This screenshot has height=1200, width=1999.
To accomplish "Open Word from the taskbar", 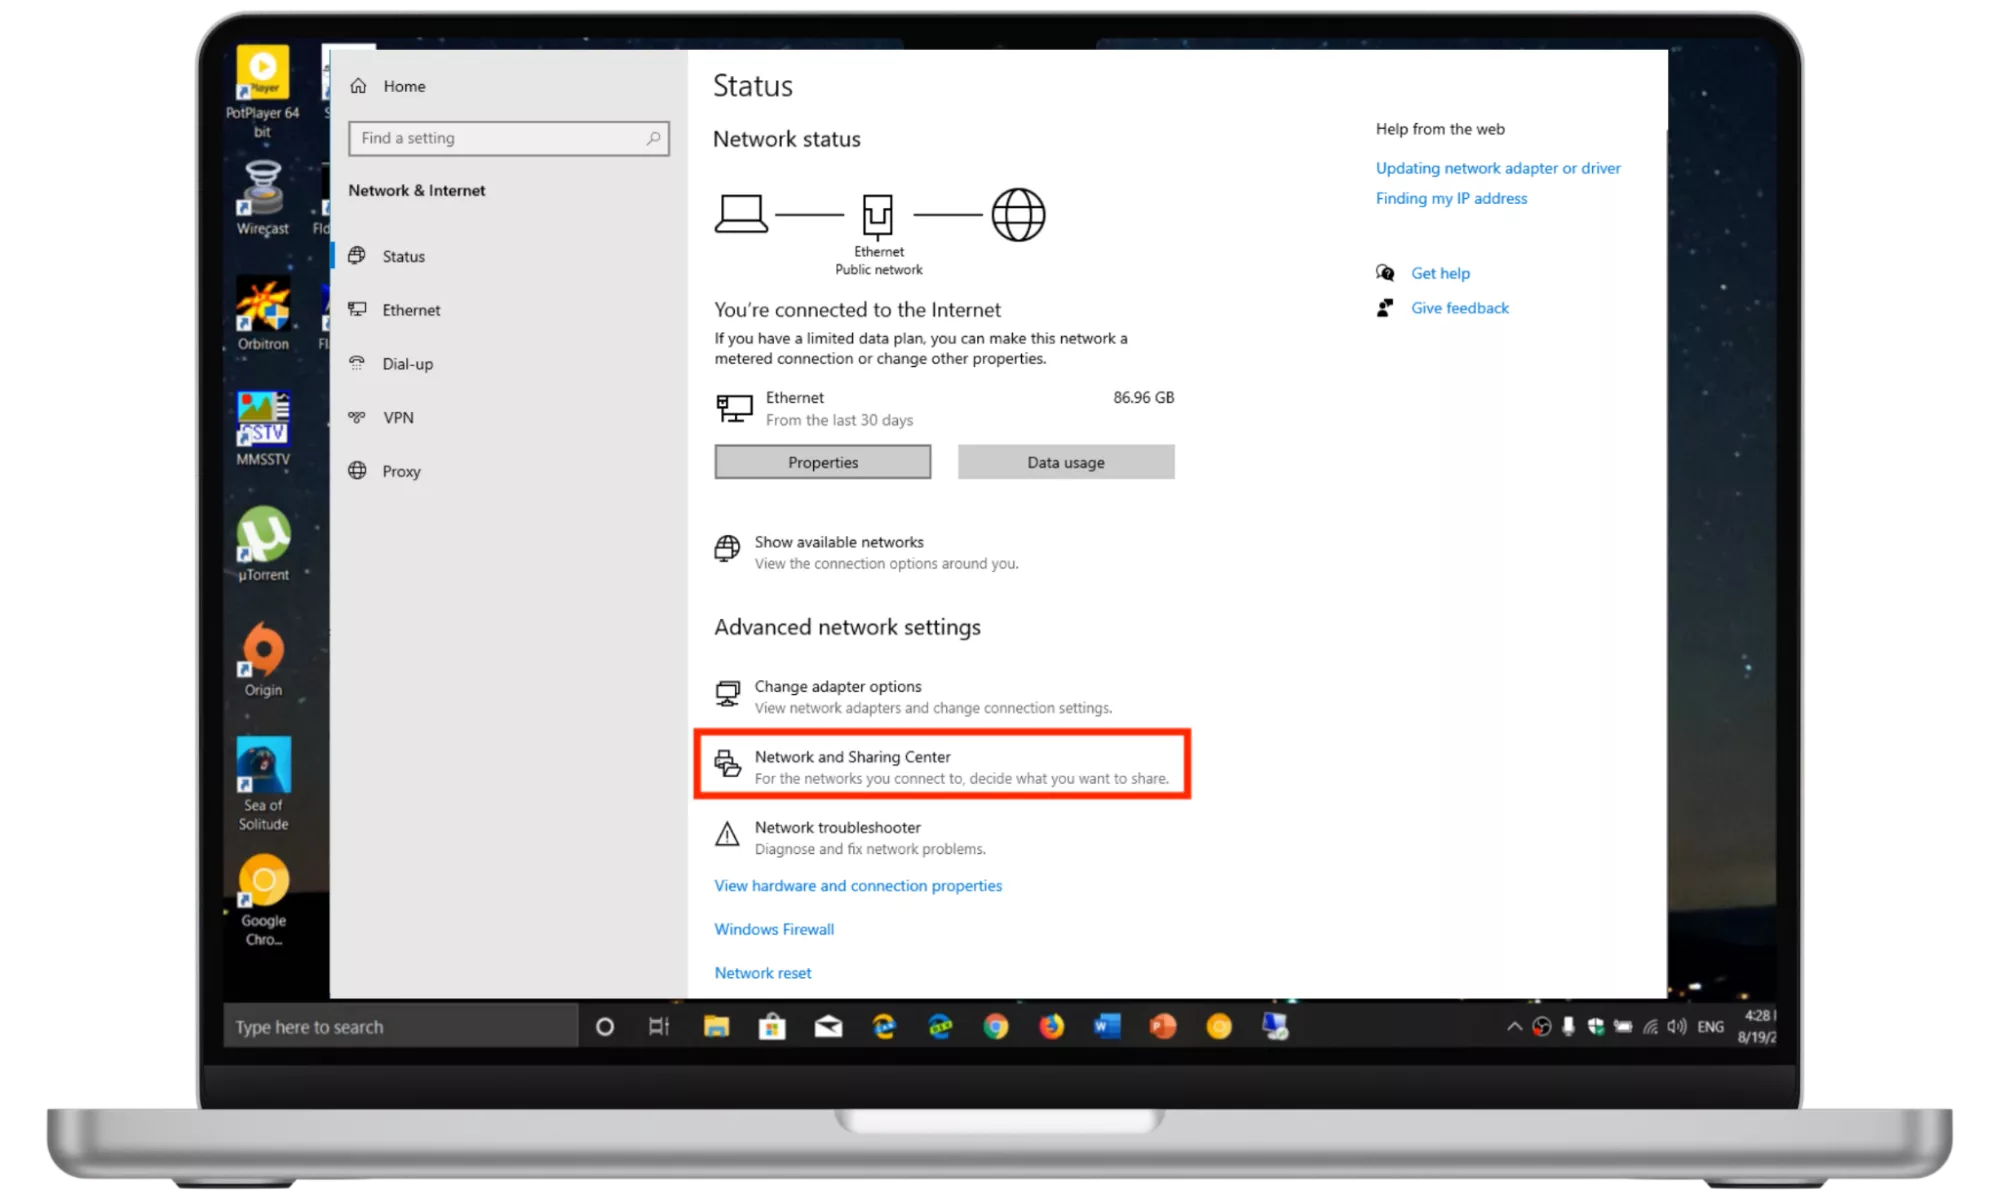I will pyautogui.click(x=1107, y=1027).
